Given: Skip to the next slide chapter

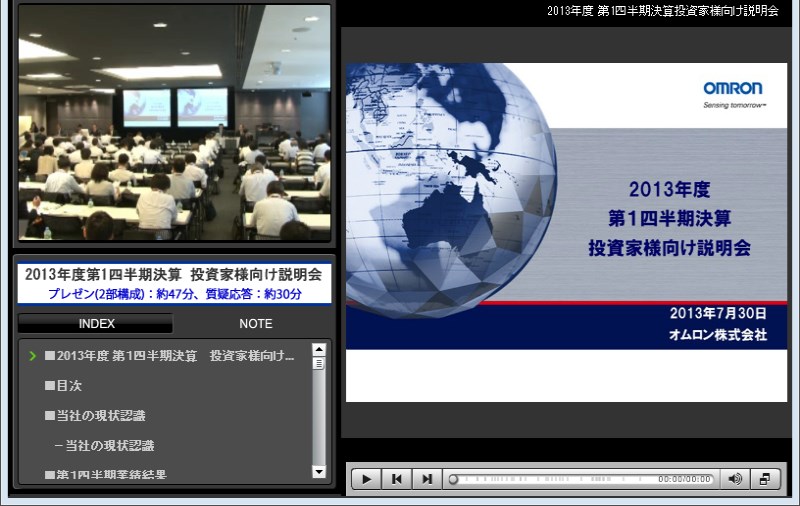Looking at the screenshot, I should pyautogui.click(x=427, y=479).
